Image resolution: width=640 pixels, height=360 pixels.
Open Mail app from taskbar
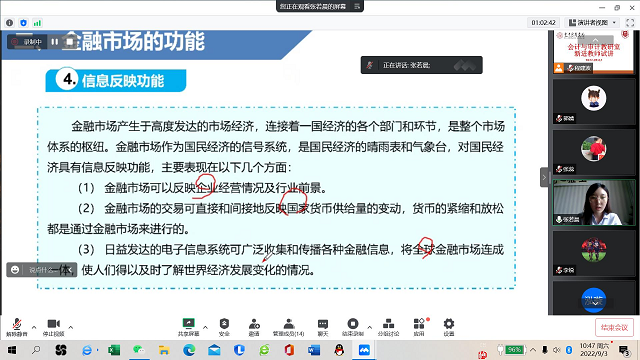(x=214, y=350)
